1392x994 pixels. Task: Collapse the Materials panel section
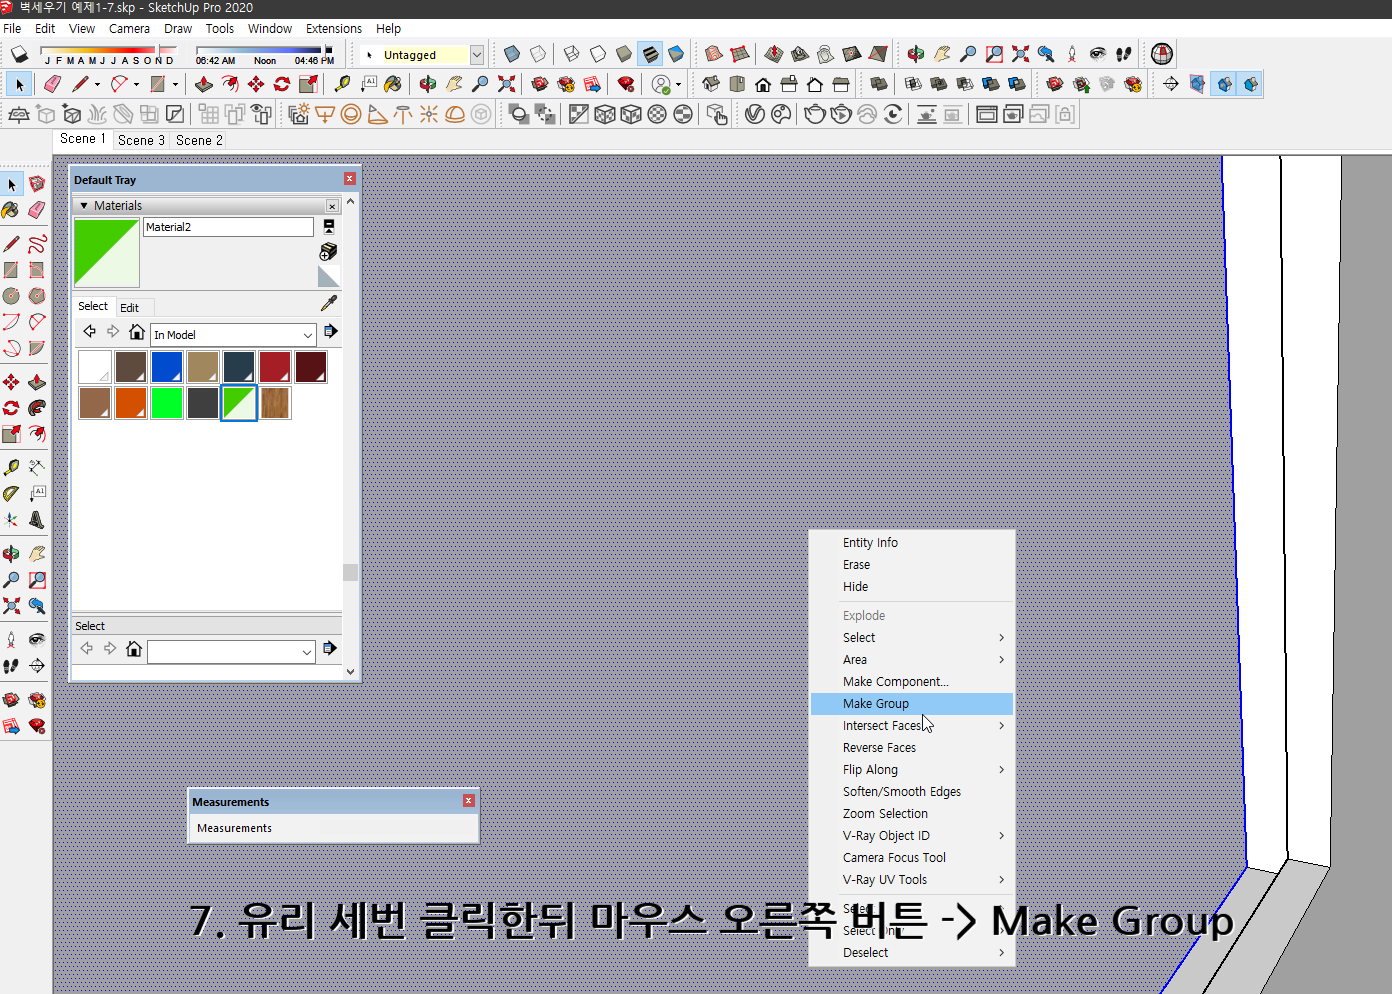tap(84, 206)
